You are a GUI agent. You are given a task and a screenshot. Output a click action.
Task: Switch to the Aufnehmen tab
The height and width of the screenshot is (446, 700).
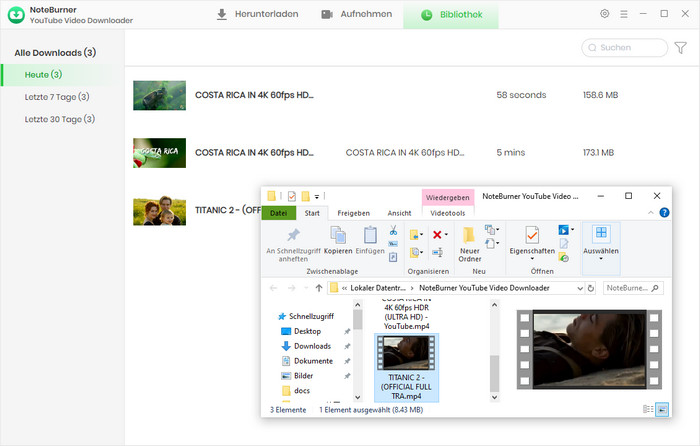(x=357, y=14)
